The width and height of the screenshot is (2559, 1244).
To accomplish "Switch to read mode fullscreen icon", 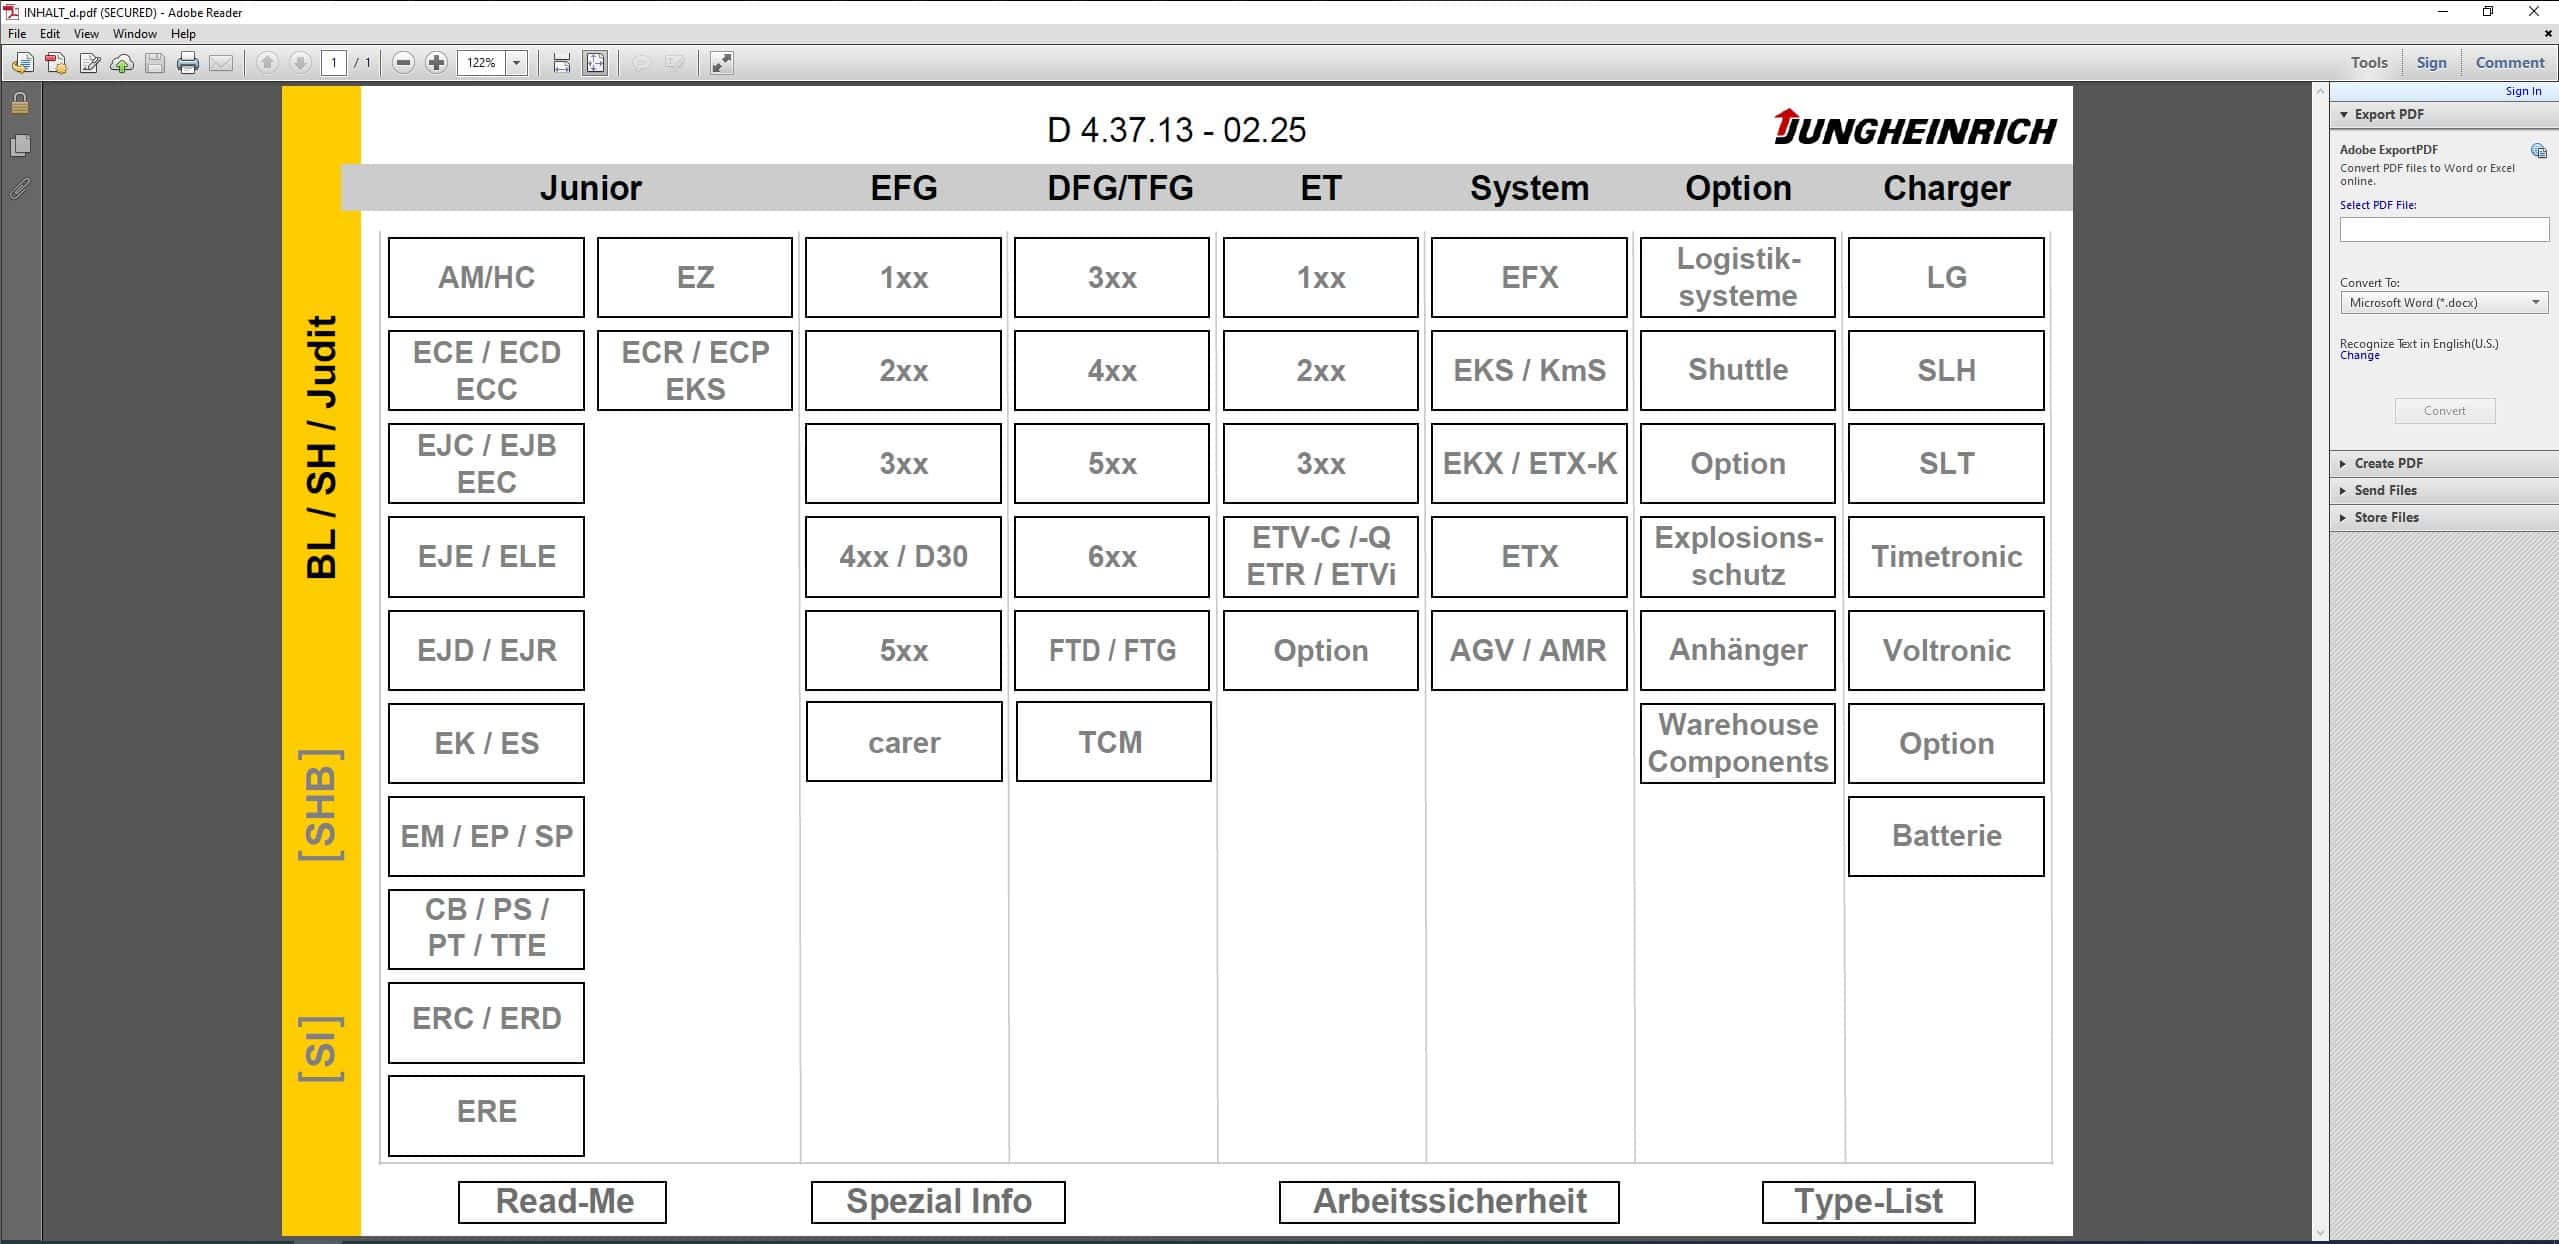I will pyautogui.click(x=721, y=63).
